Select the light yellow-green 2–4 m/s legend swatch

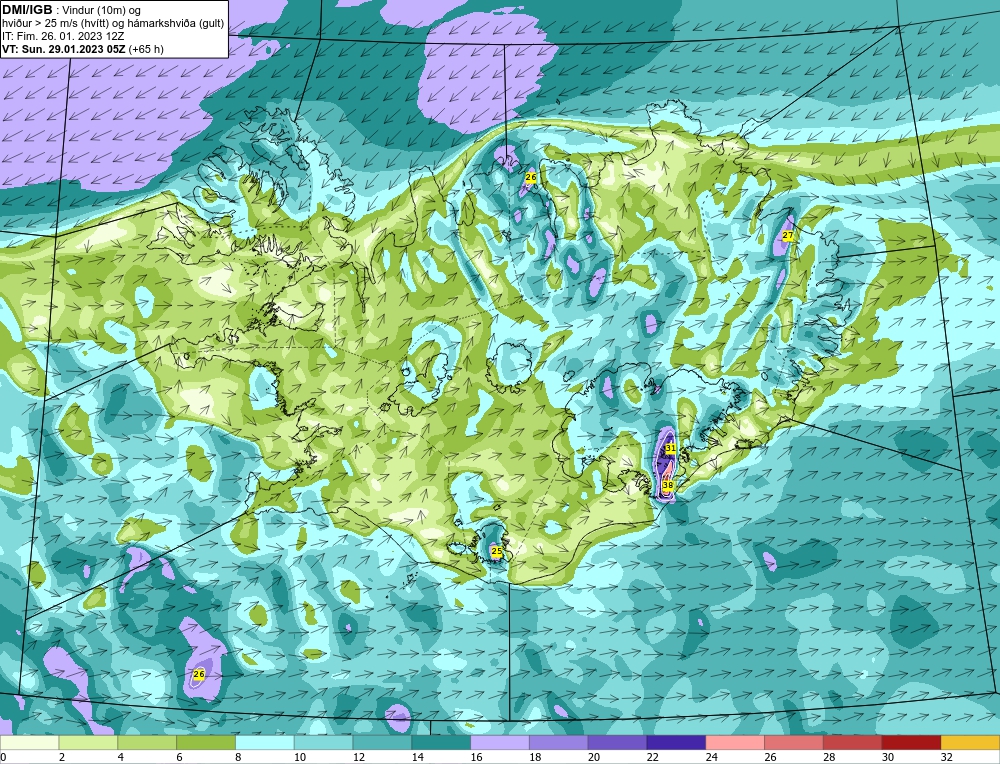(88, 742)
